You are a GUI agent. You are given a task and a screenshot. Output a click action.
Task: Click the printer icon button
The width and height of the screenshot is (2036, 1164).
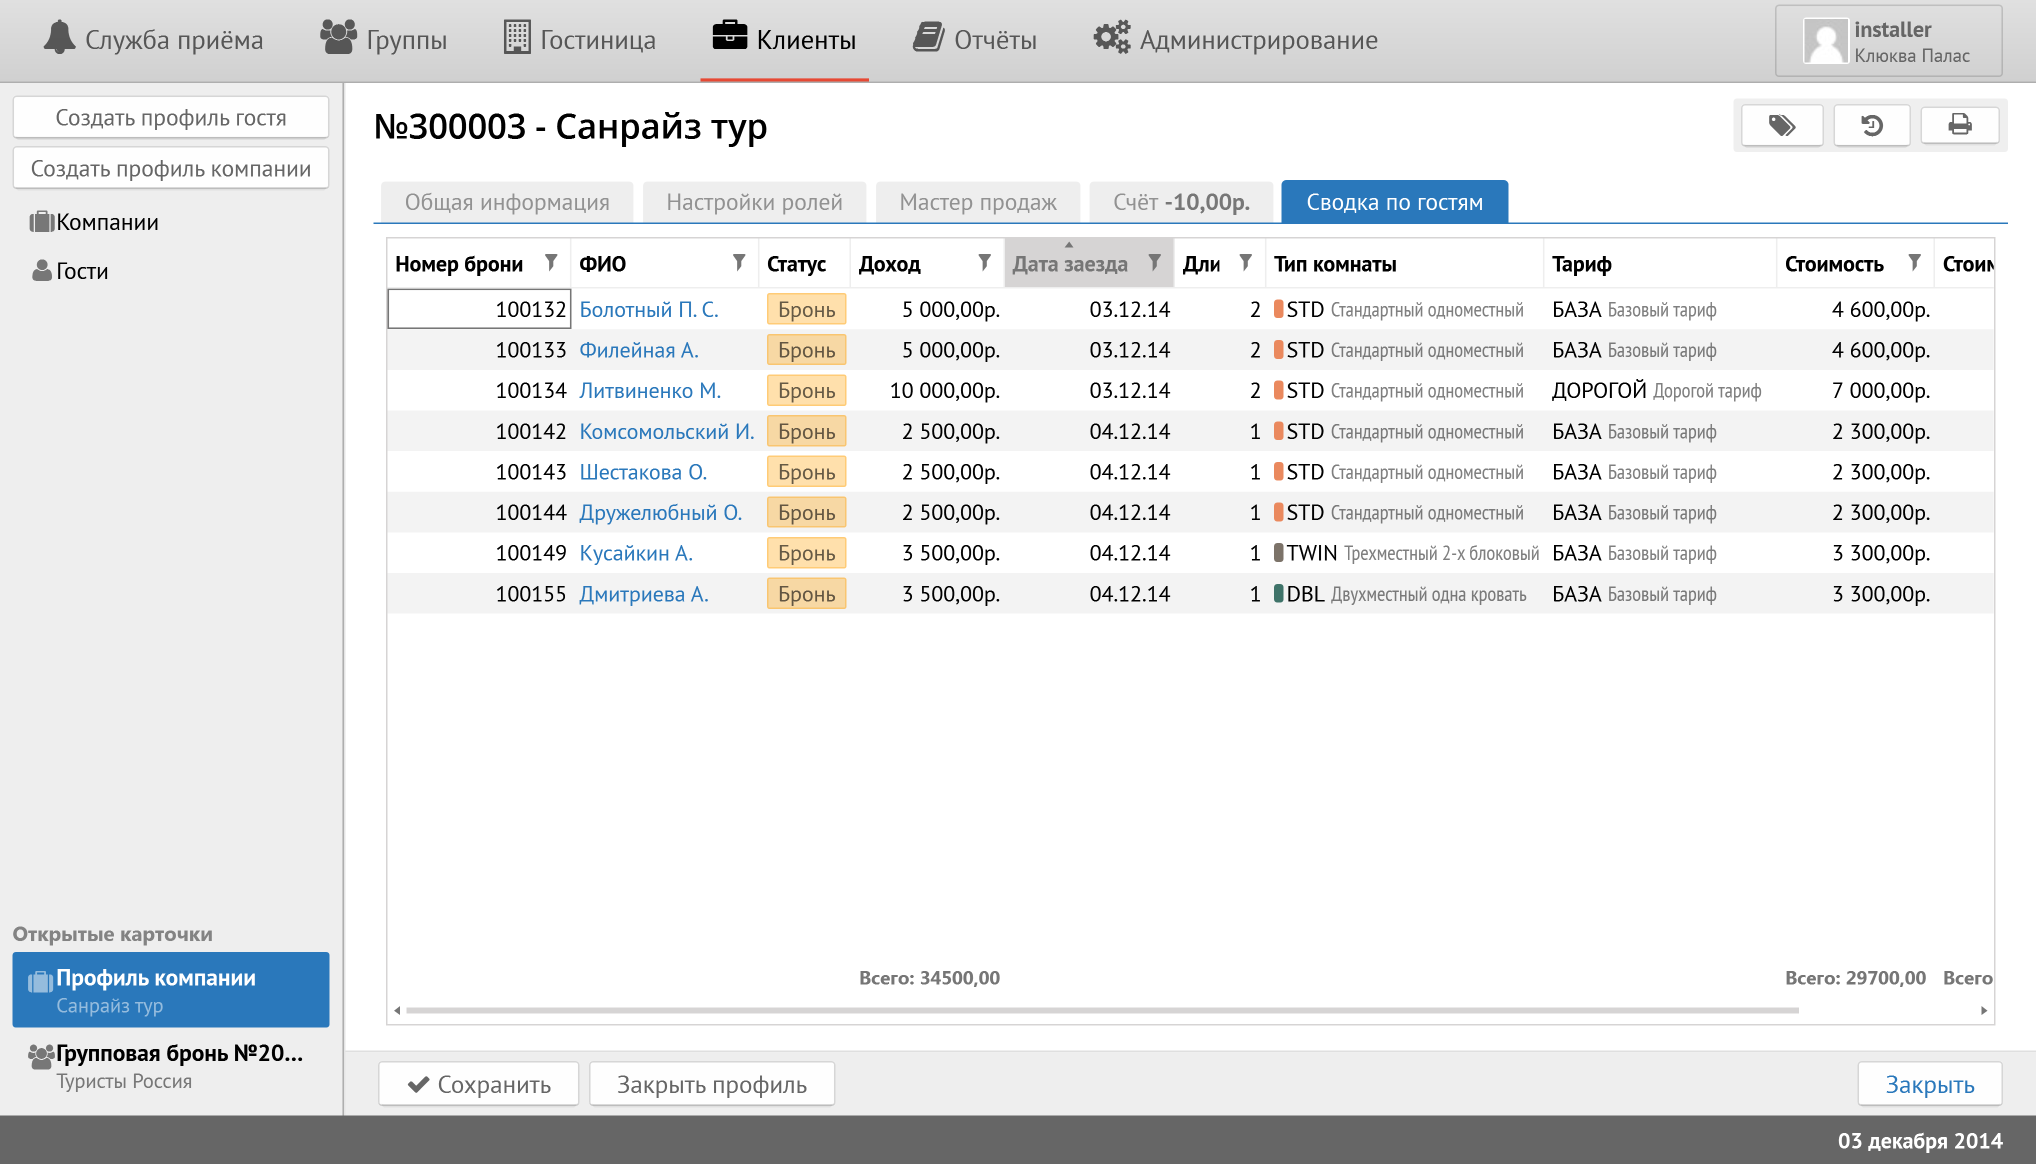click(x=1959, y=126)
